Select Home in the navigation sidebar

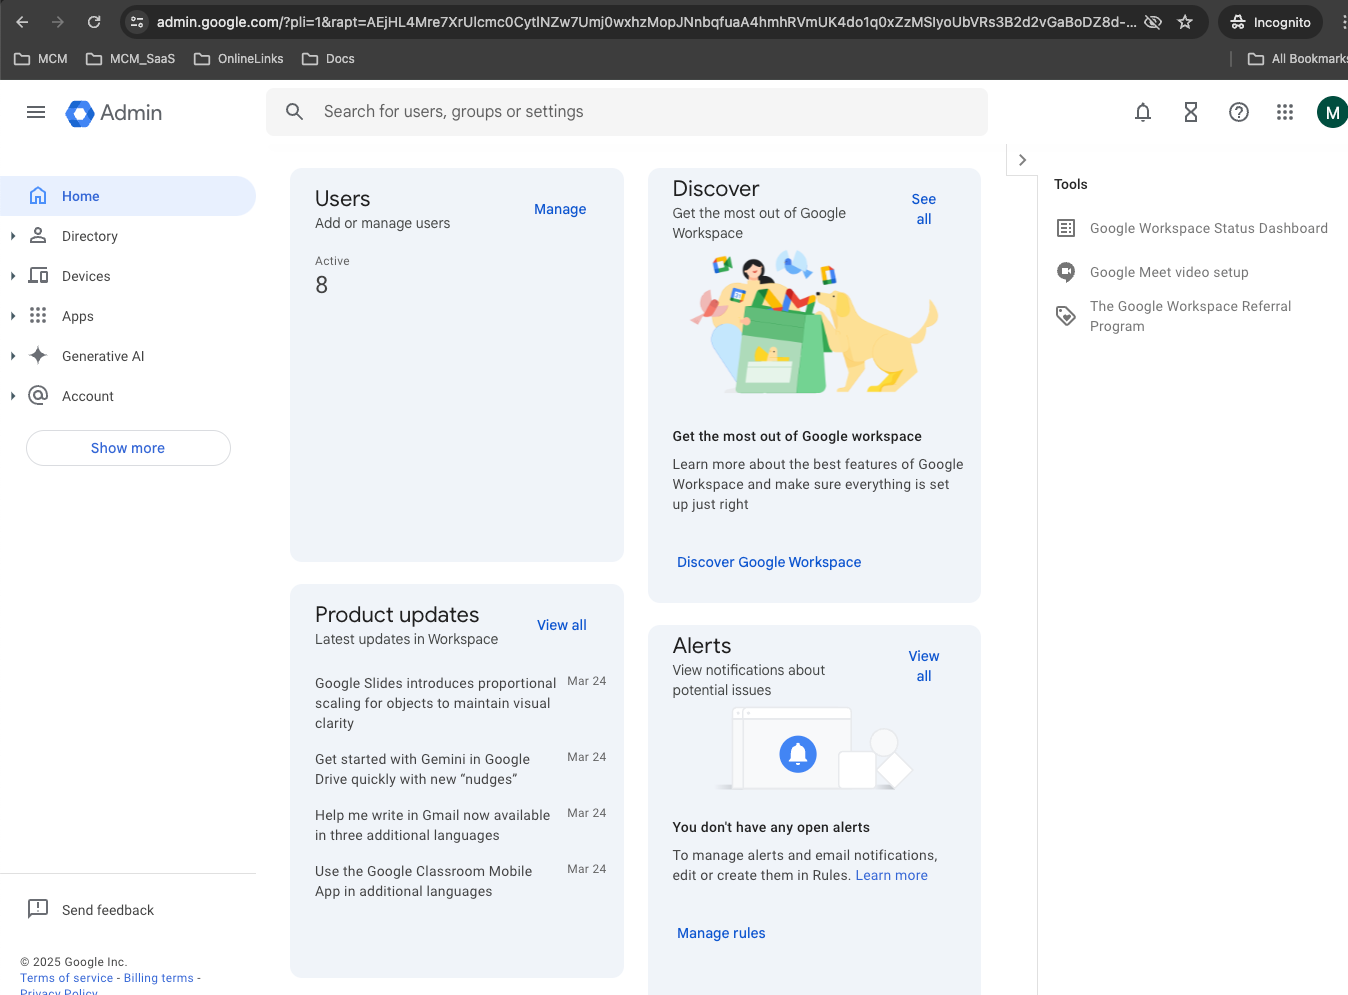click(80, 196)
